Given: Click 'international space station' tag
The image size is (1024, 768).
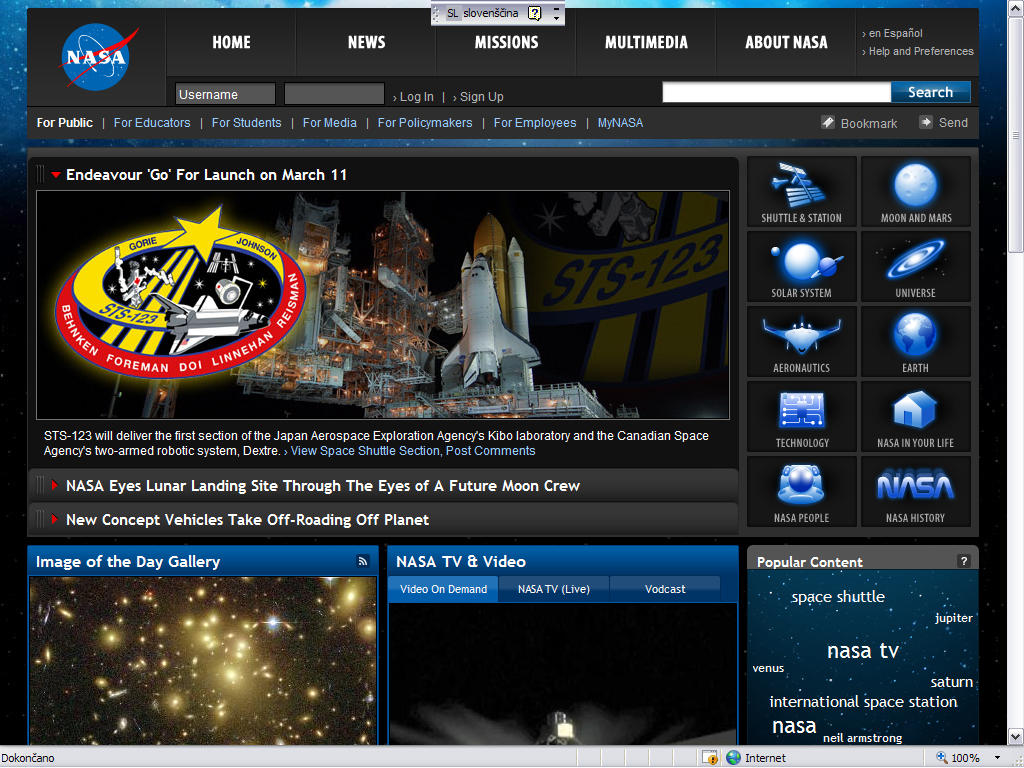Looking at the screenshot, I should tap(863, 702).
